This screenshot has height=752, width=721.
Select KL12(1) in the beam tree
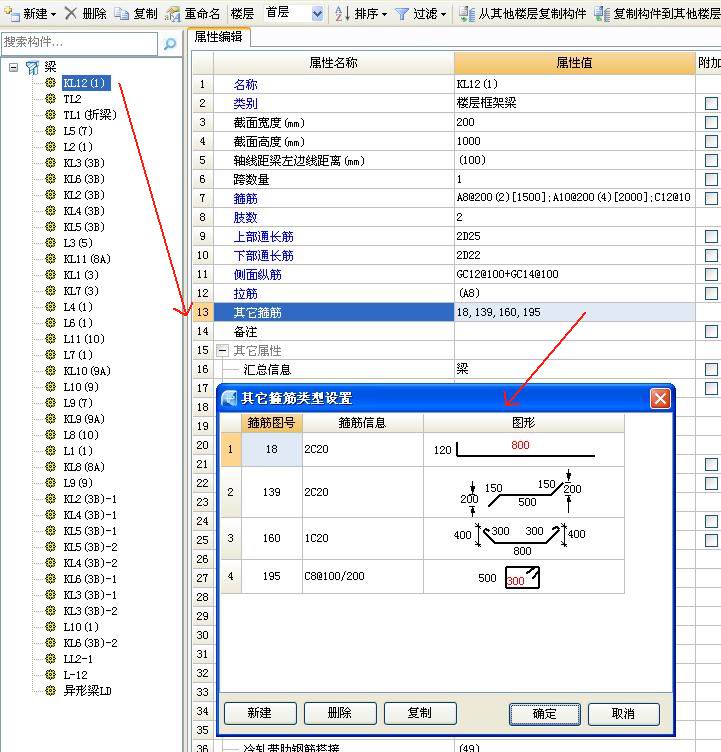(x=86, y=82)
